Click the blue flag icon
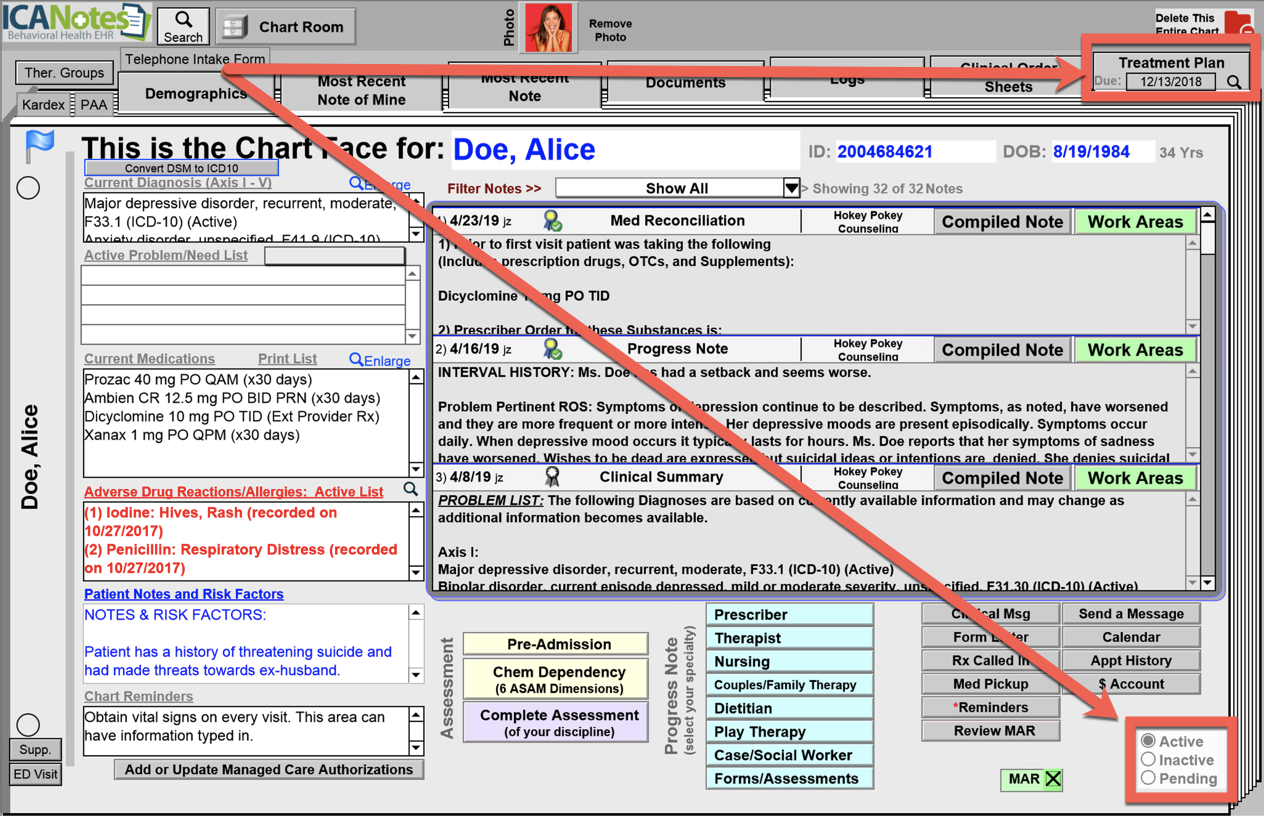The height and width of the screenshot is (816, 1264). (x=39, y=146)
